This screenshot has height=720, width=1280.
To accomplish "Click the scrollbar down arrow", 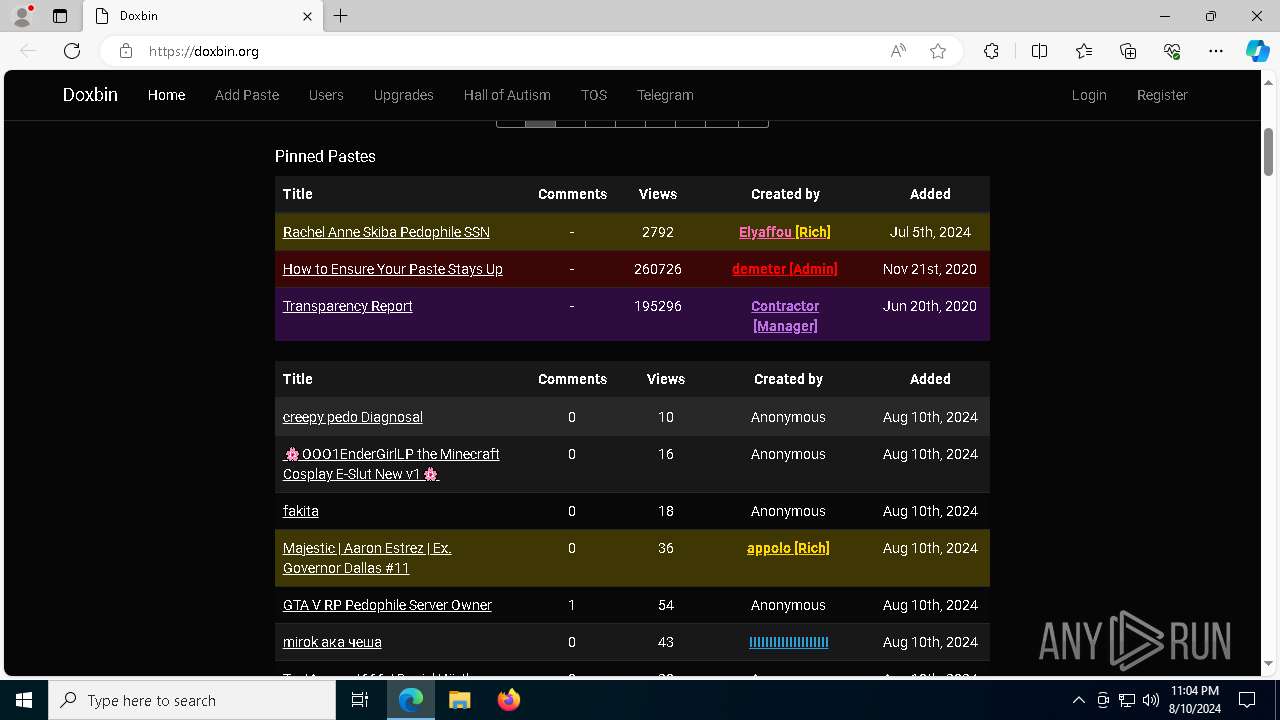I will 1268,663.
